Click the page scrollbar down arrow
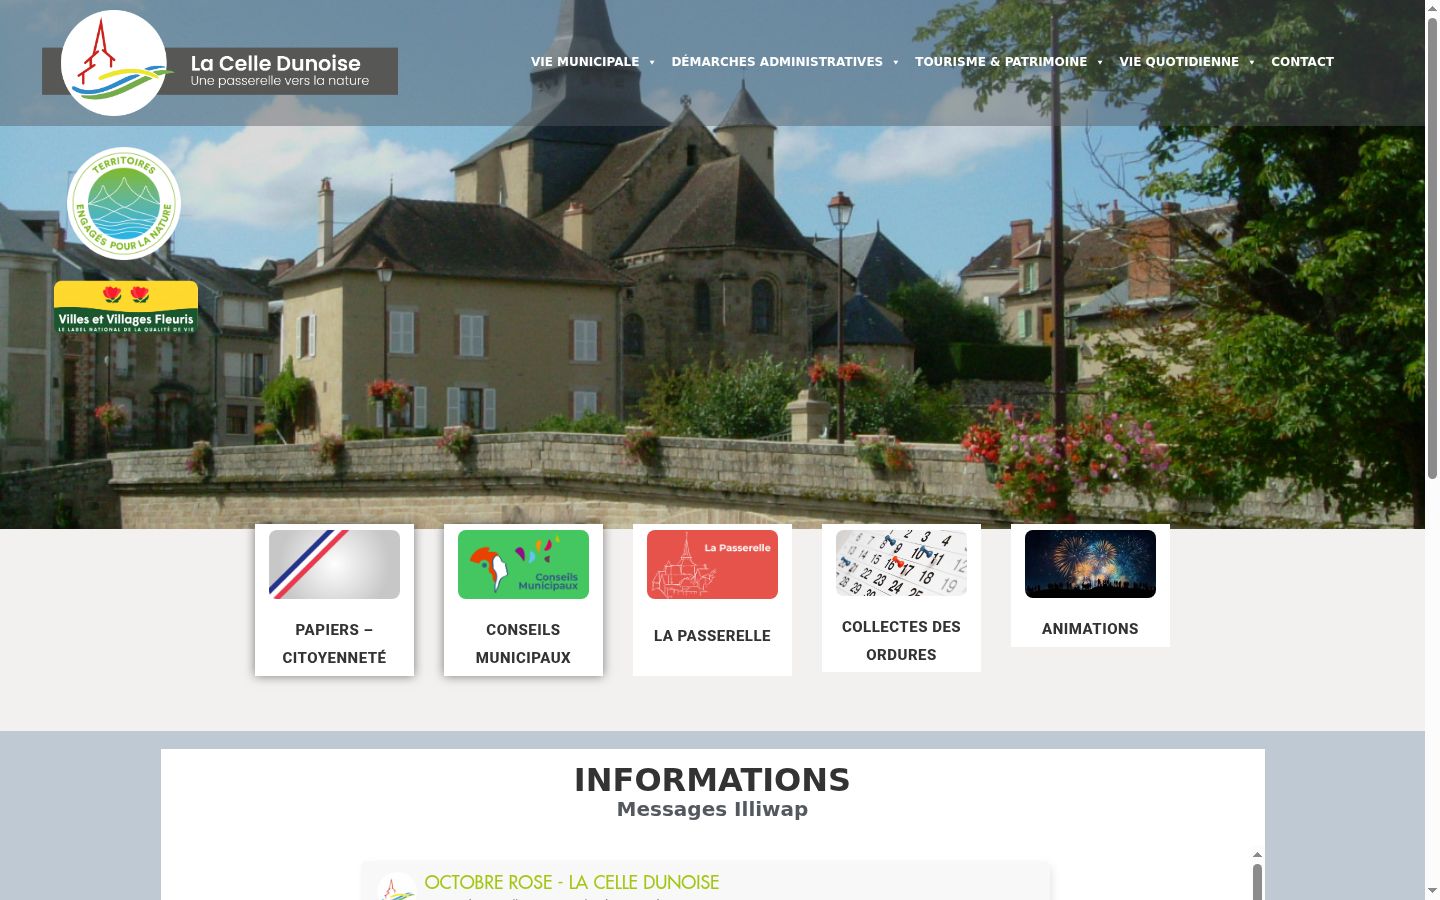The height and width of the screenshot is (900, 1440). coord(1432,890)
